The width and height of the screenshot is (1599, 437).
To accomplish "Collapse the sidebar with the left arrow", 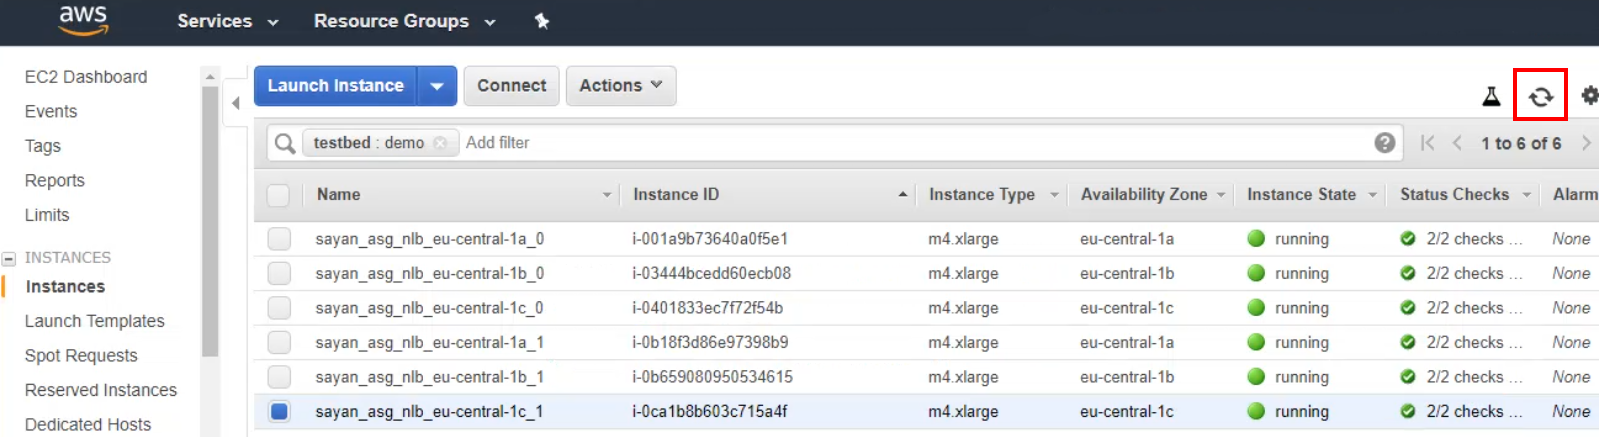I will (236, 103).
